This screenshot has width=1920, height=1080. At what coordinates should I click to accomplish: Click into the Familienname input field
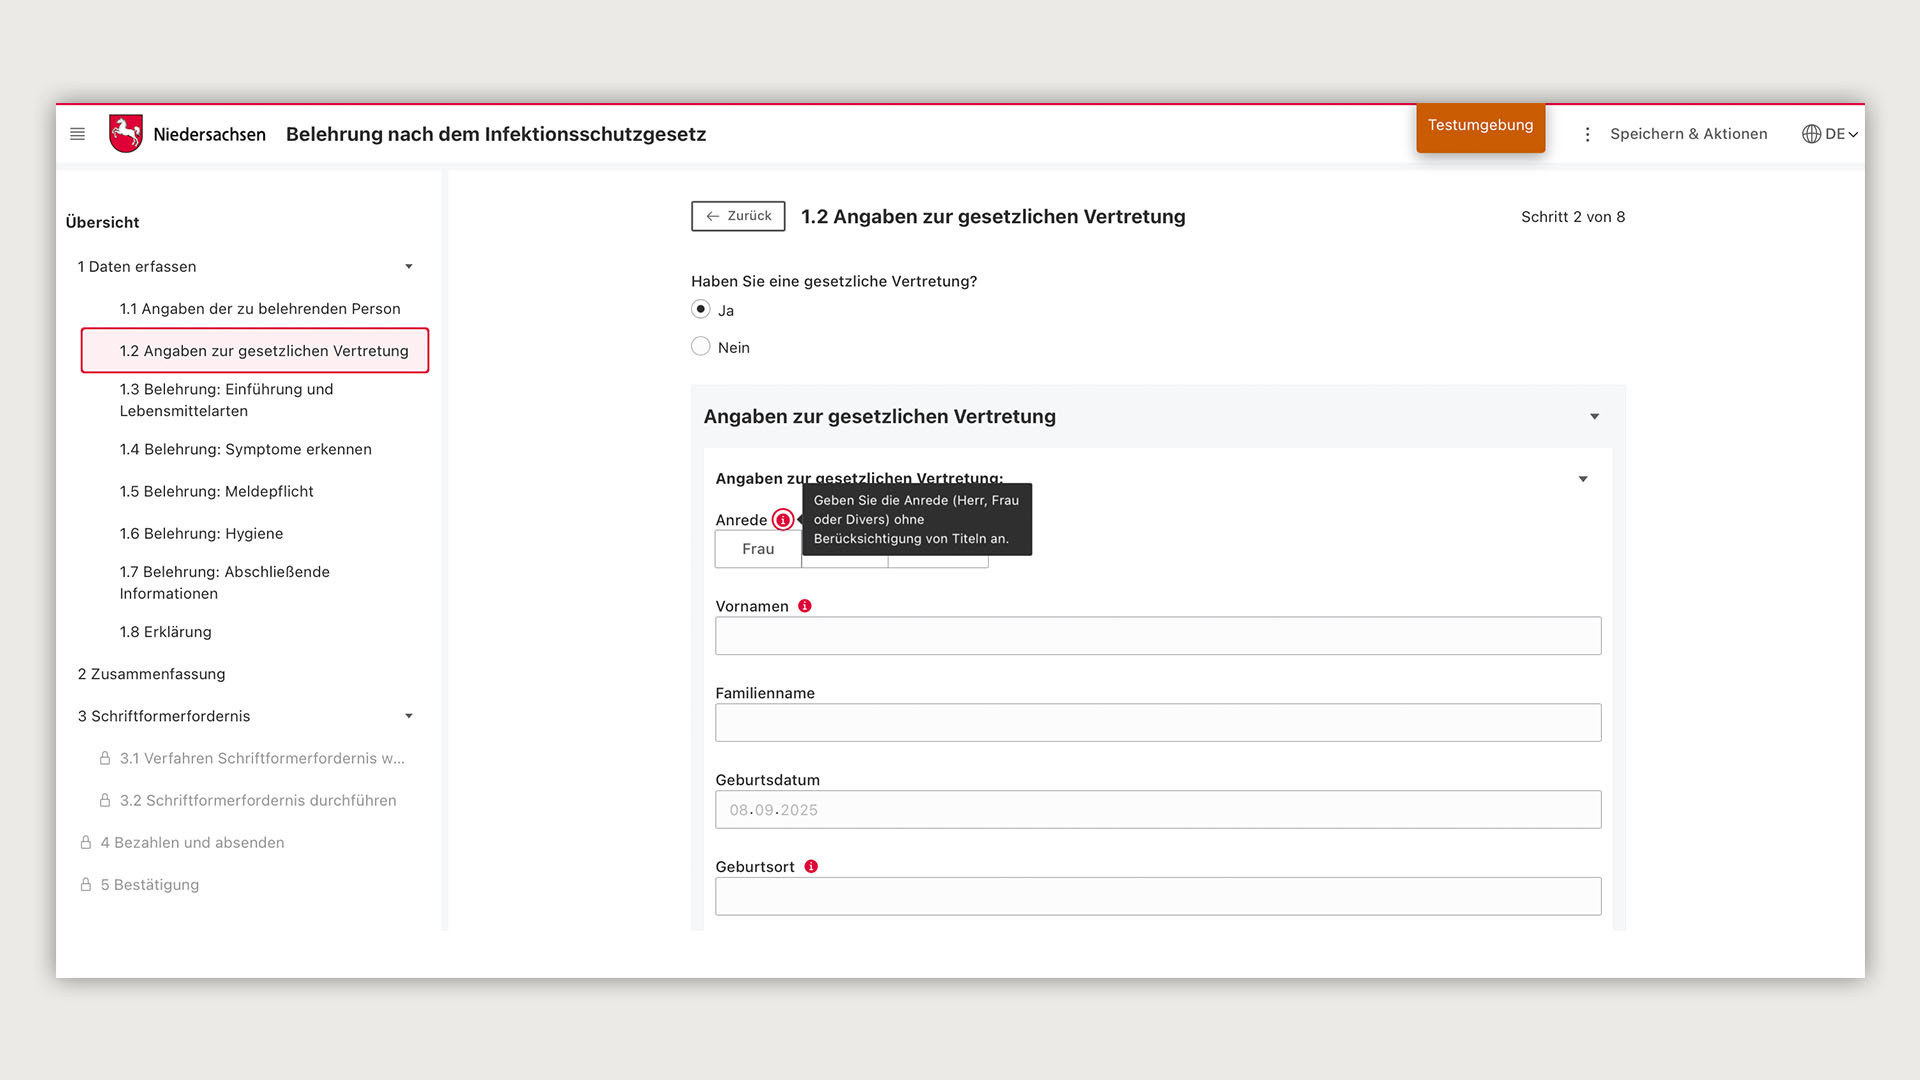pos(1157,723)
